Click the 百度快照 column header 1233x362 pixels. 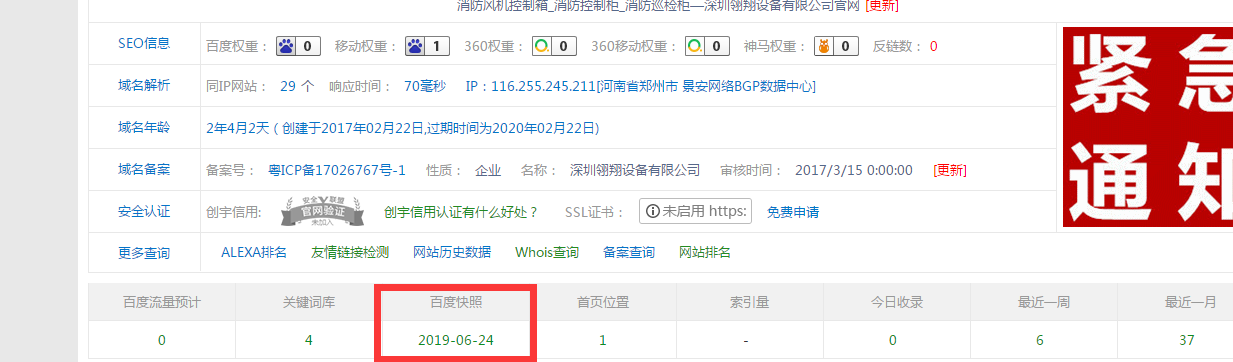tap(456, 301)
